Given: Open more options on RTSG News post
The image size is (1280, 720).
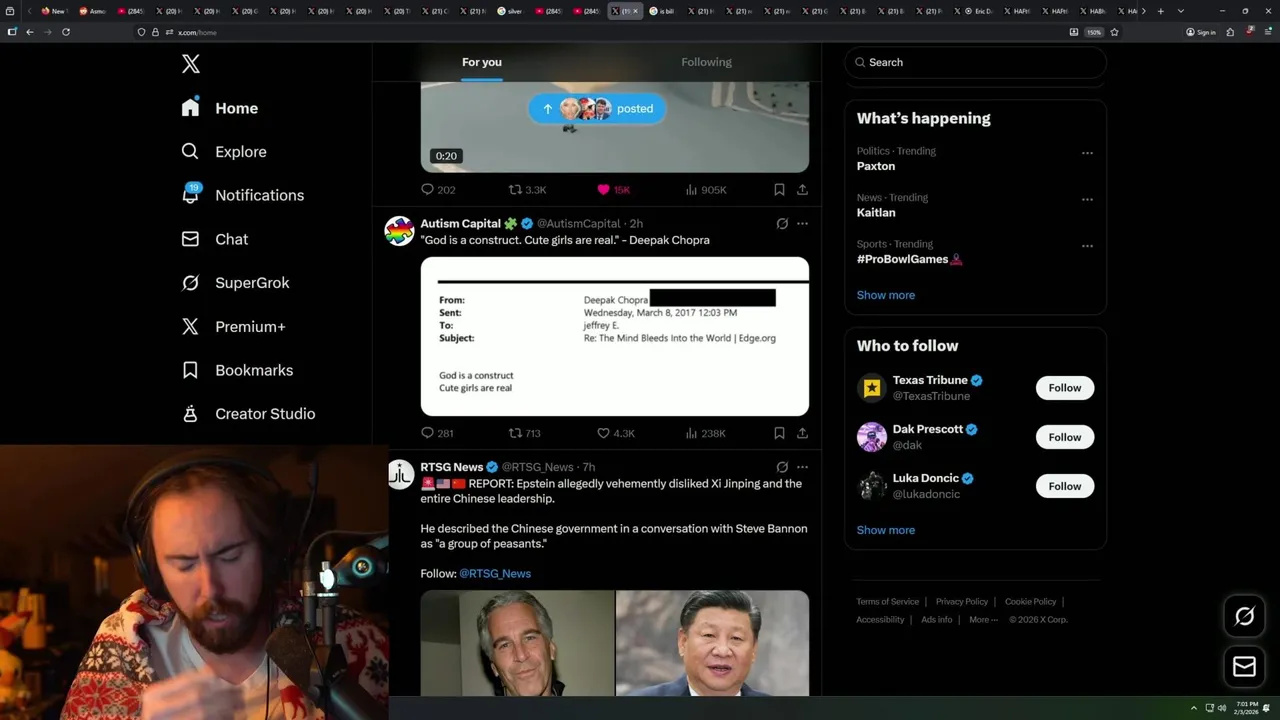Looking at the screenshot, I should (802, 467).
